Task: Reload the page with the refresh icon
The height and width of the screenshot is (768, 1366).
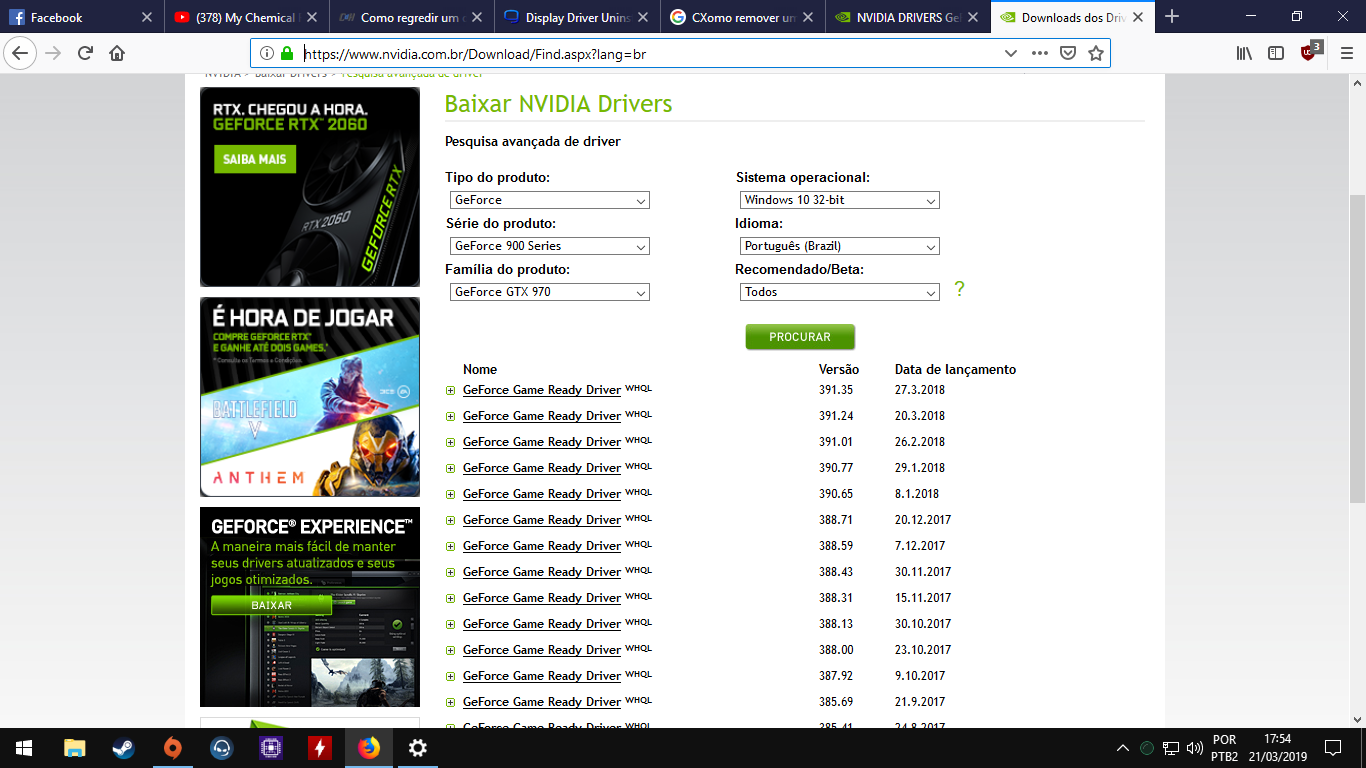Action: pos(86,53)
